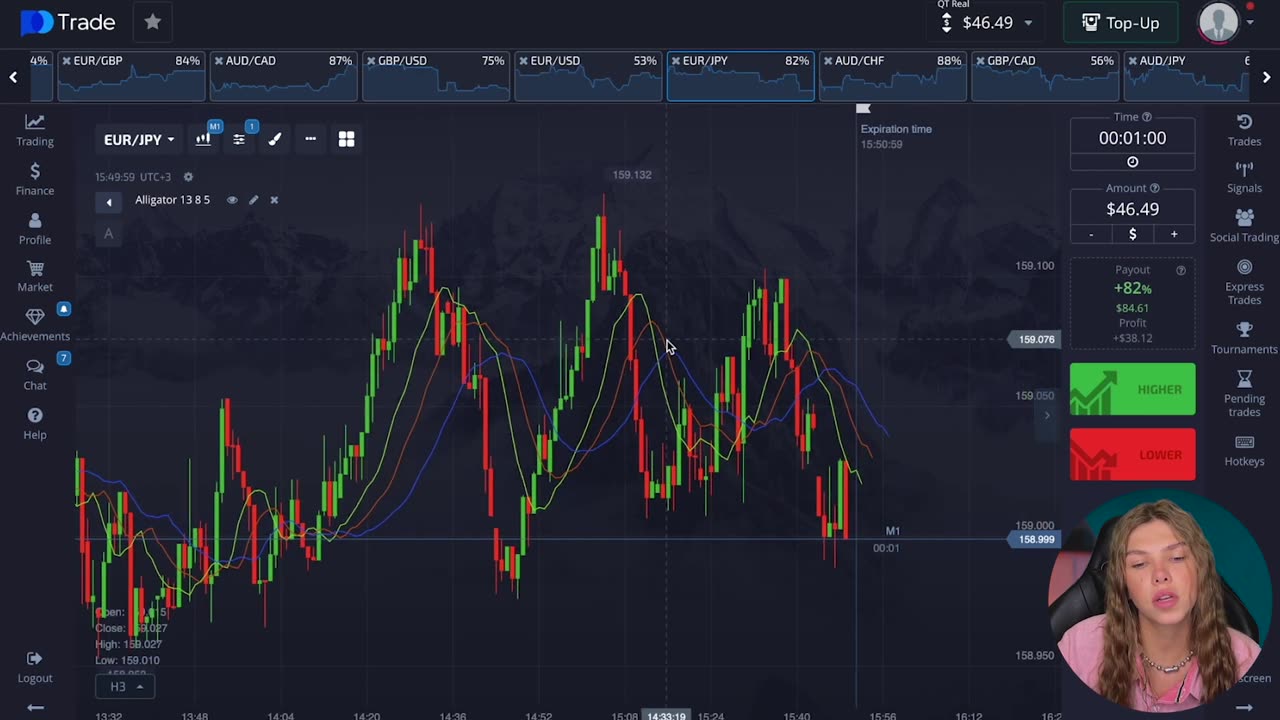The width and height of the screenshot is (1280, 720).
Task: Place a HIGHER trade
Action: [1132, 389]
